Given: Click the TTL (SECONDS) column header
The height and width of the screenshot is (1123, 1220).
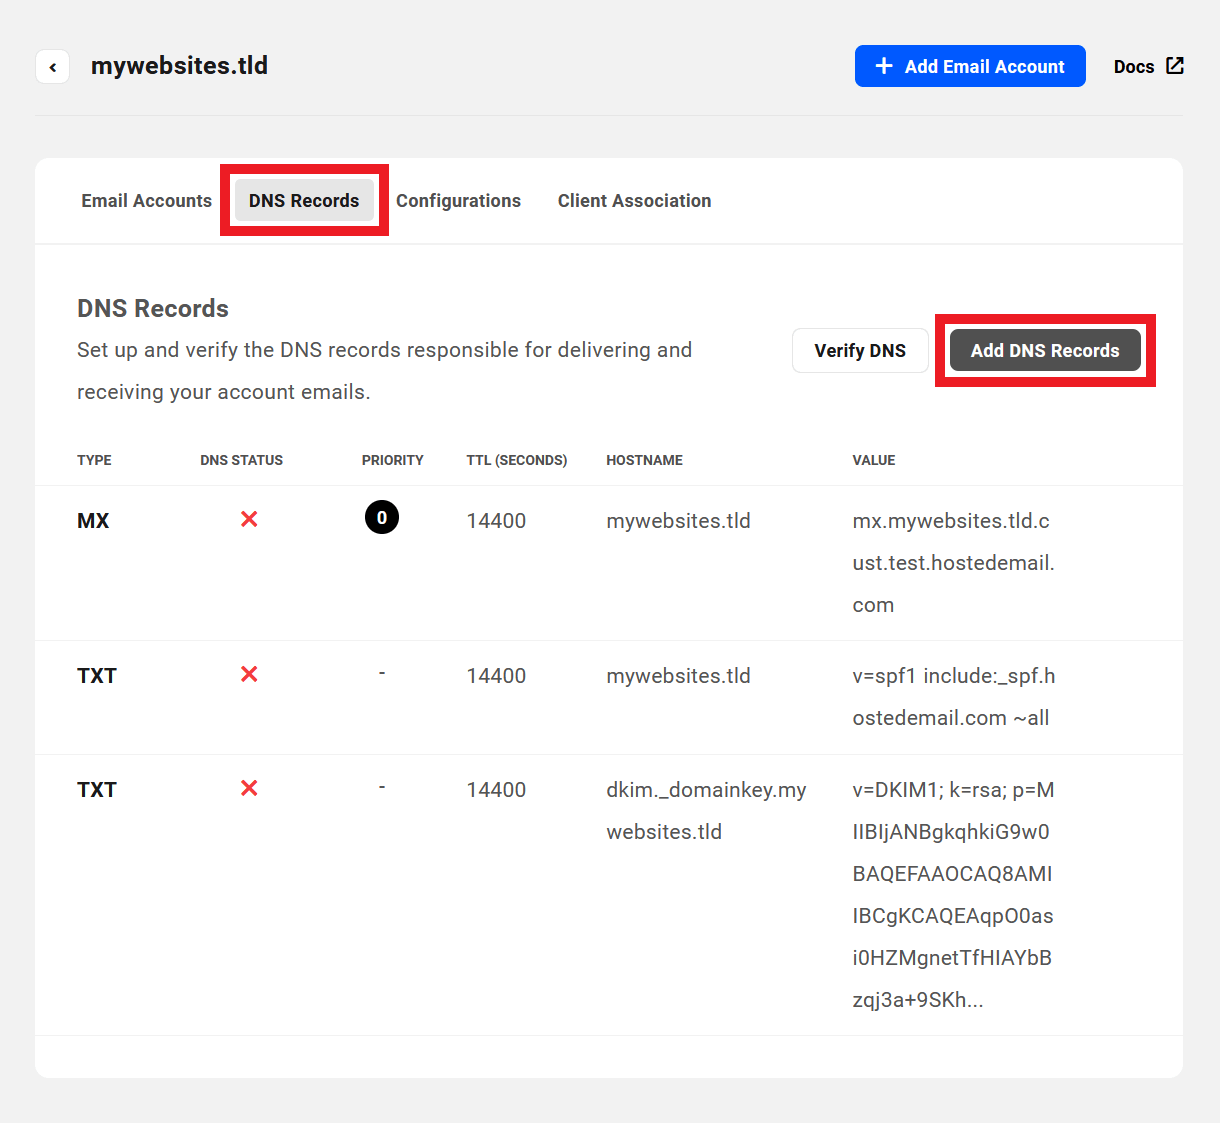Looking at the screenshot, I should (x=517, y=460).
